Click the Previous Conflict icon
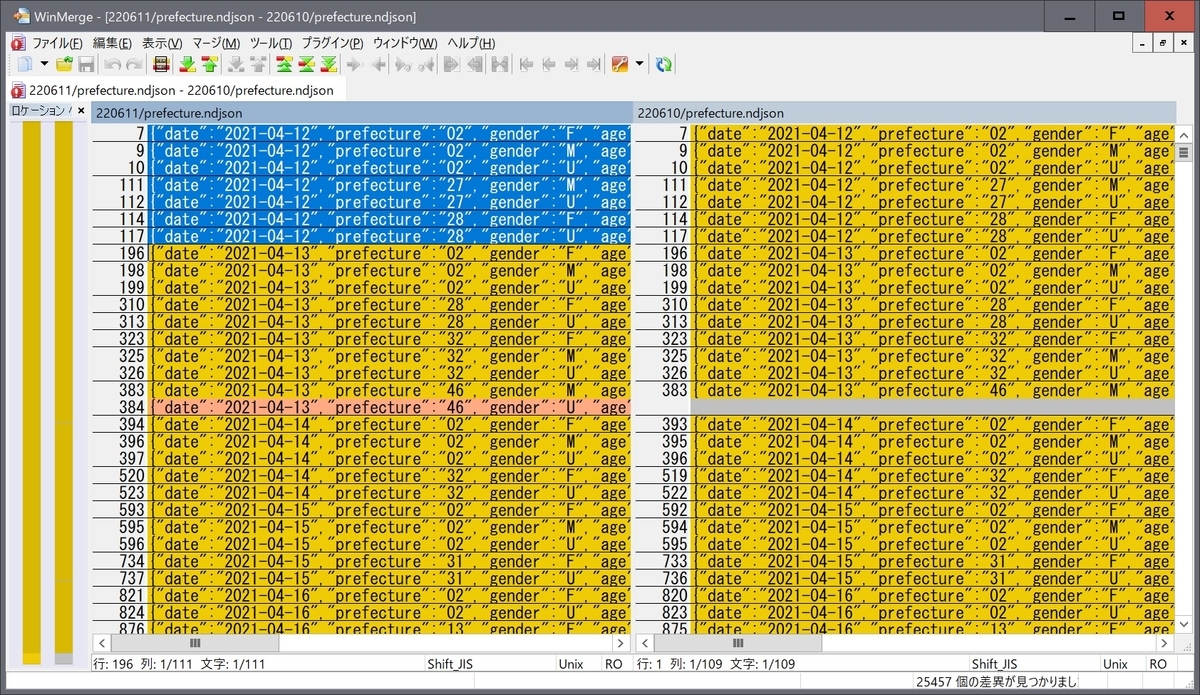Image resolution: width=1200 pixels, height=695 pixels. (258, 64)
